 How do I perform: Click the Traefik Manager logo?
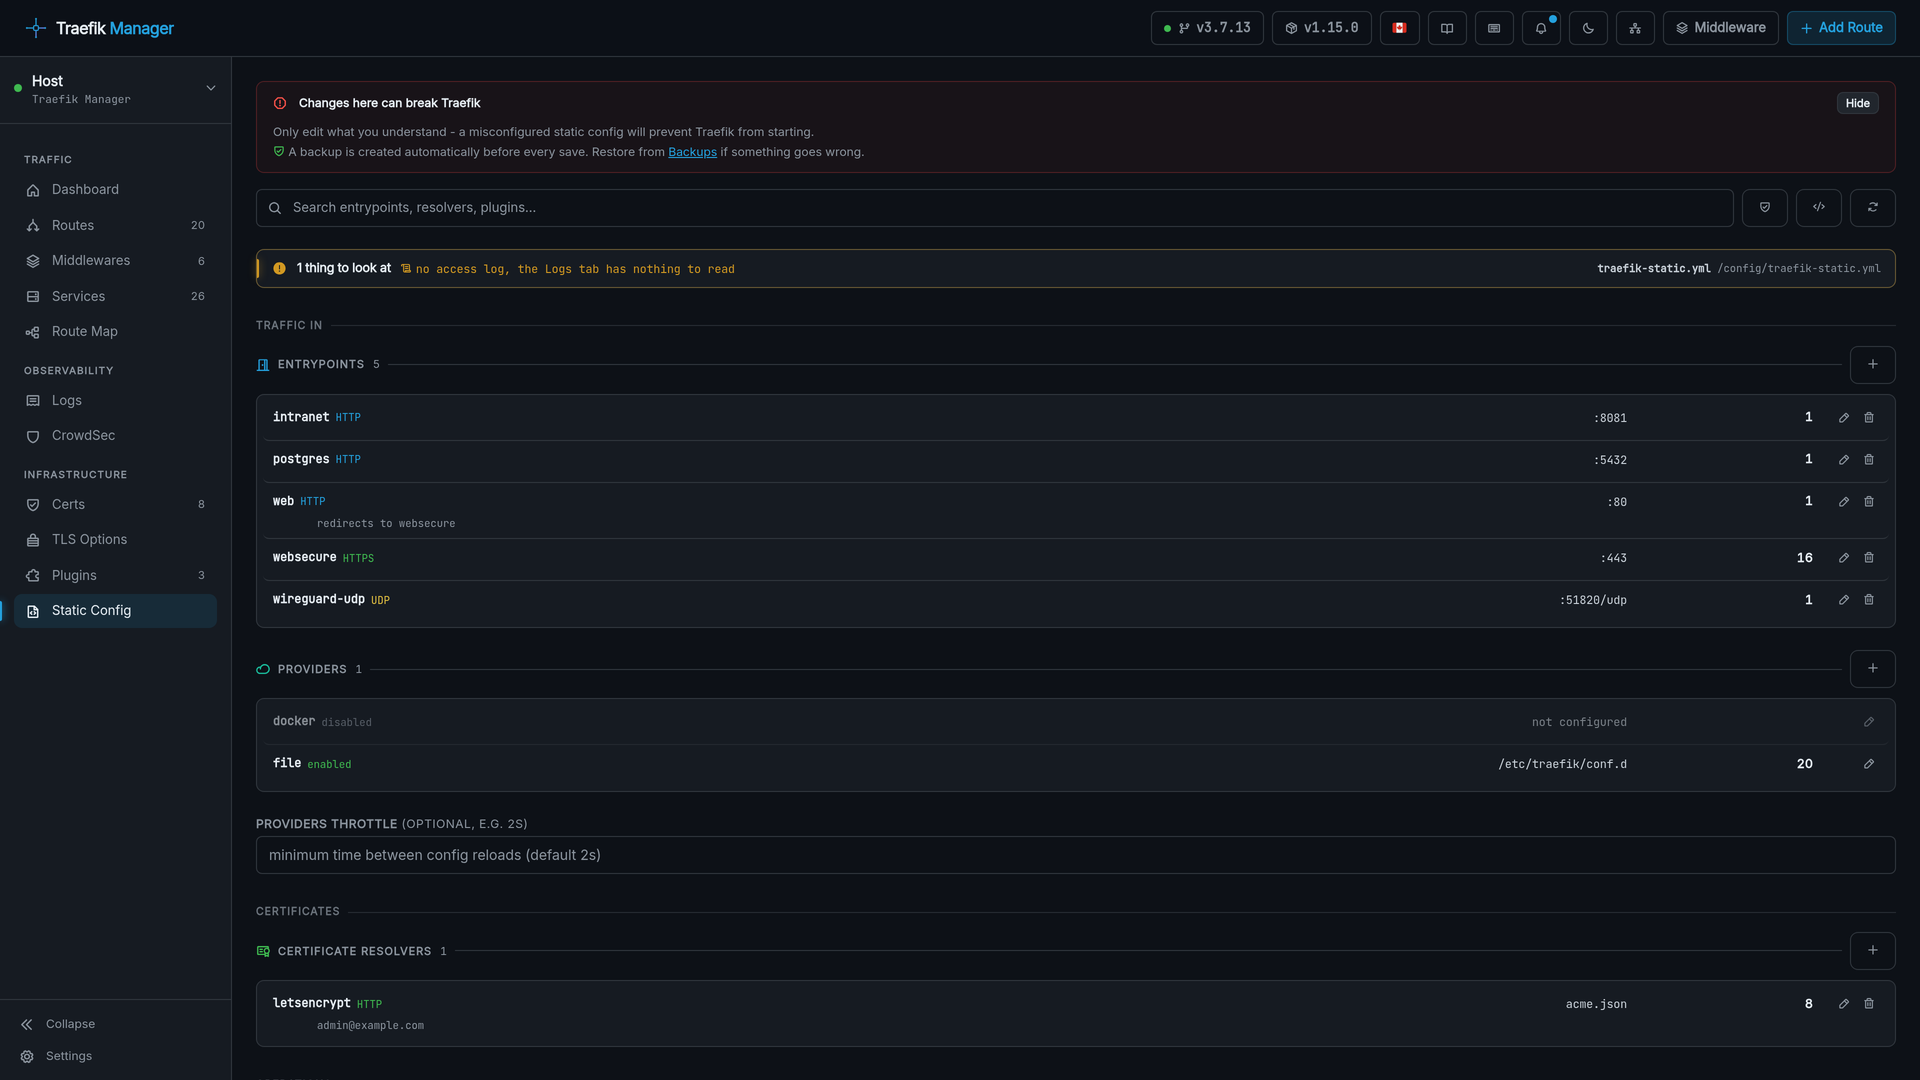(x=99, y=28)
